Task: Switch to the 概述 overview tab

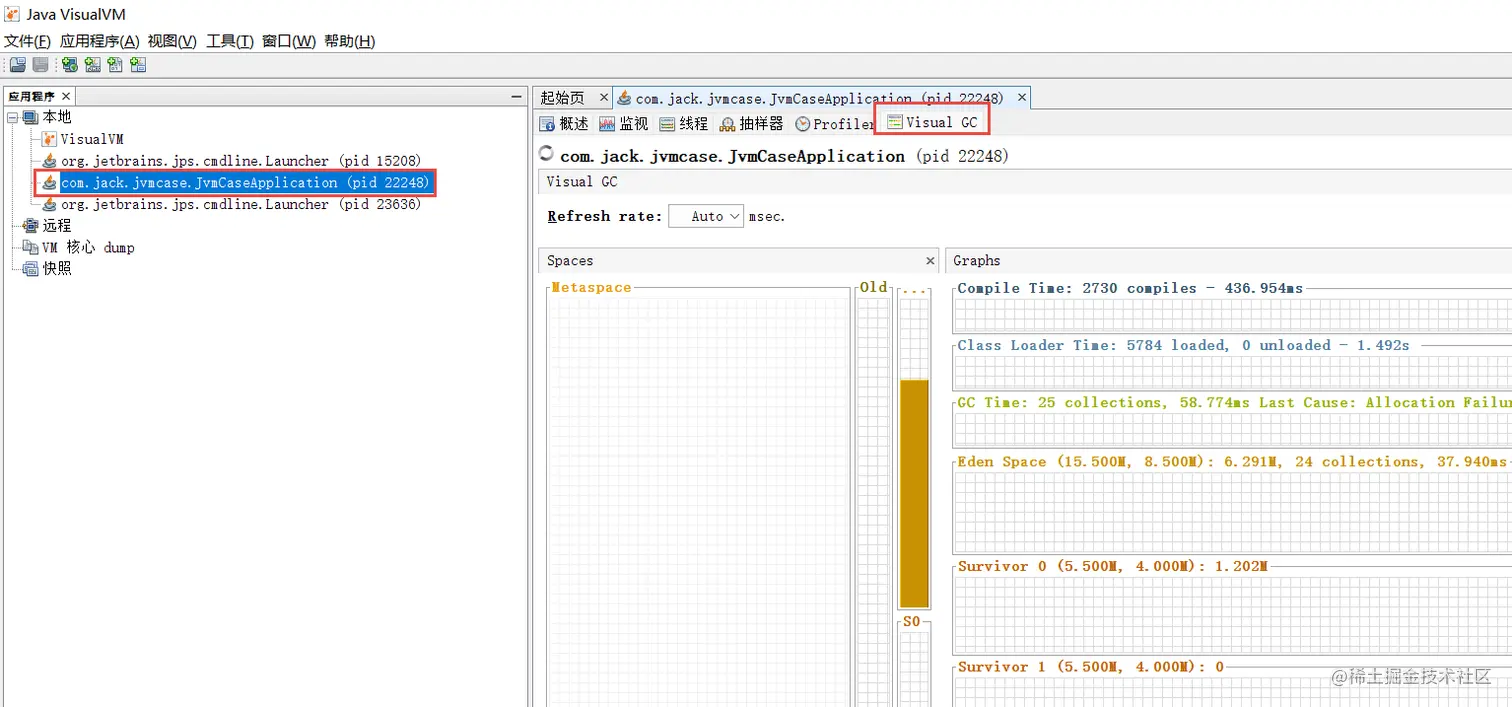Action: pyautogui.click(x=565, y=124)
